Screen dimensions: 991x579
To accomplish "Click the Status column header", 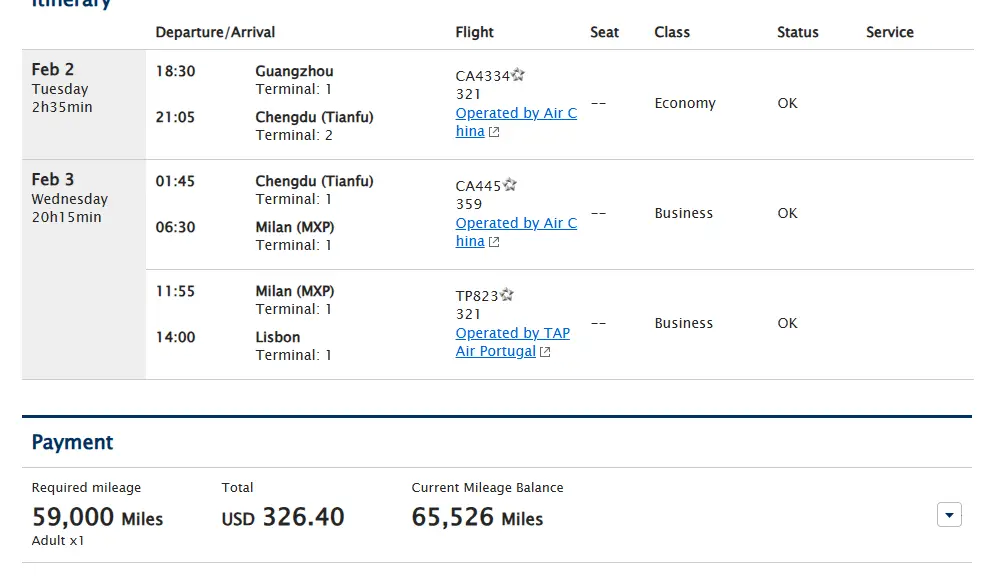I will (x=797, y=32).
